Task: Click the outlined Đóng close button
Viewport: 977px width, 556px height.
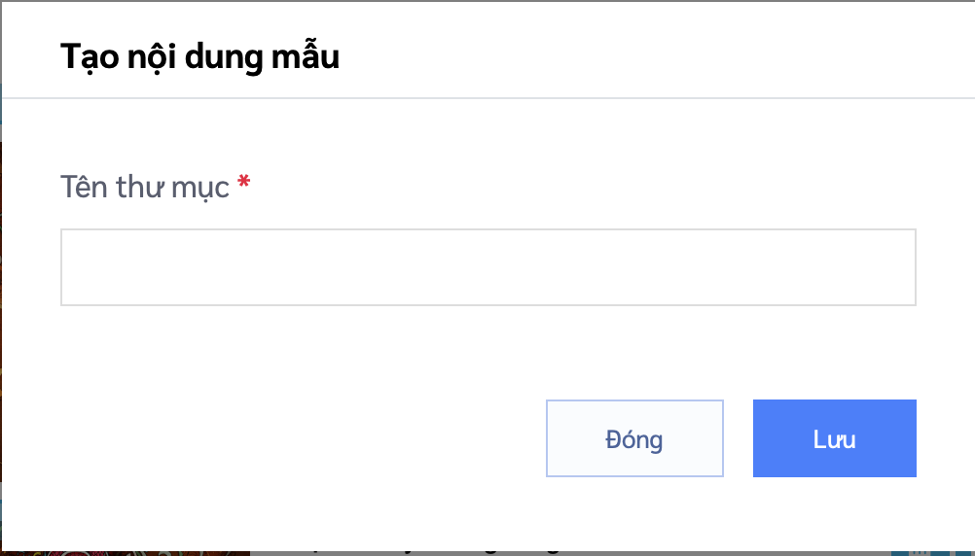Action: (x=634, y=438)
